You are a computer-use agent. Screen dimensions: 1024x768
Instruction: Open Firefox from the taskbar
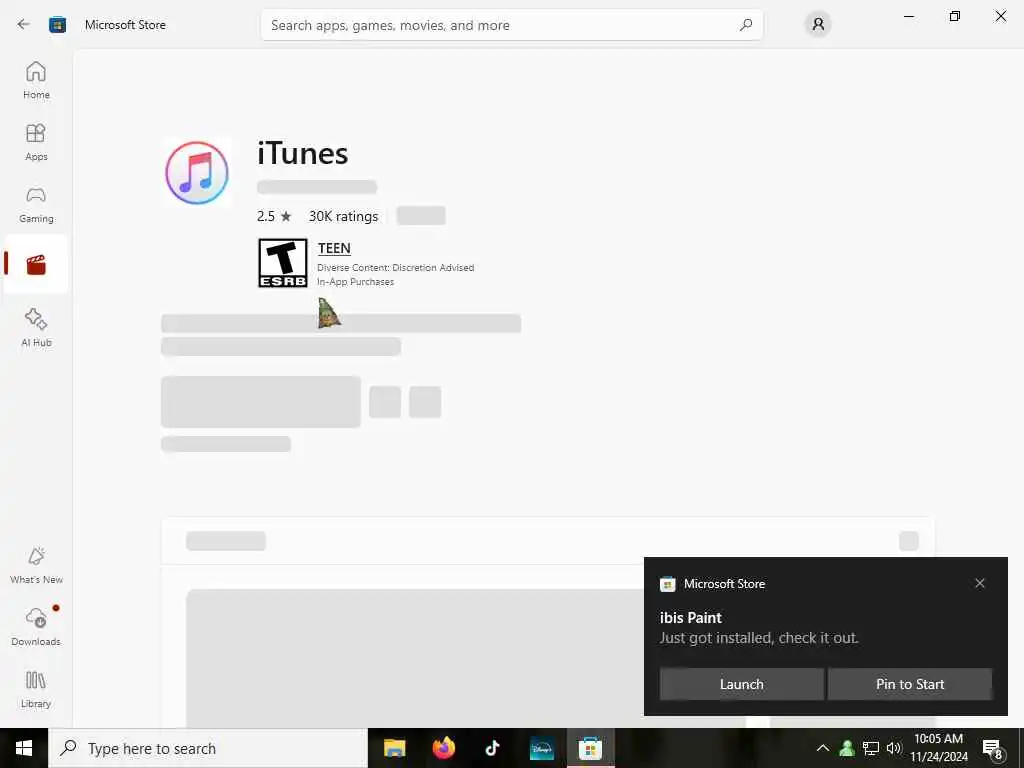443,748
